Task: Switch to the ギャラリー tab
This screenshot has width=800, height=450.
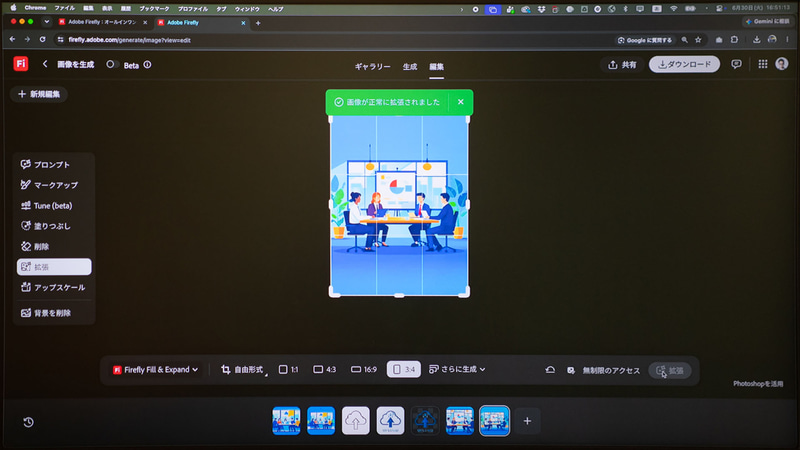Action: pos(372,66)
